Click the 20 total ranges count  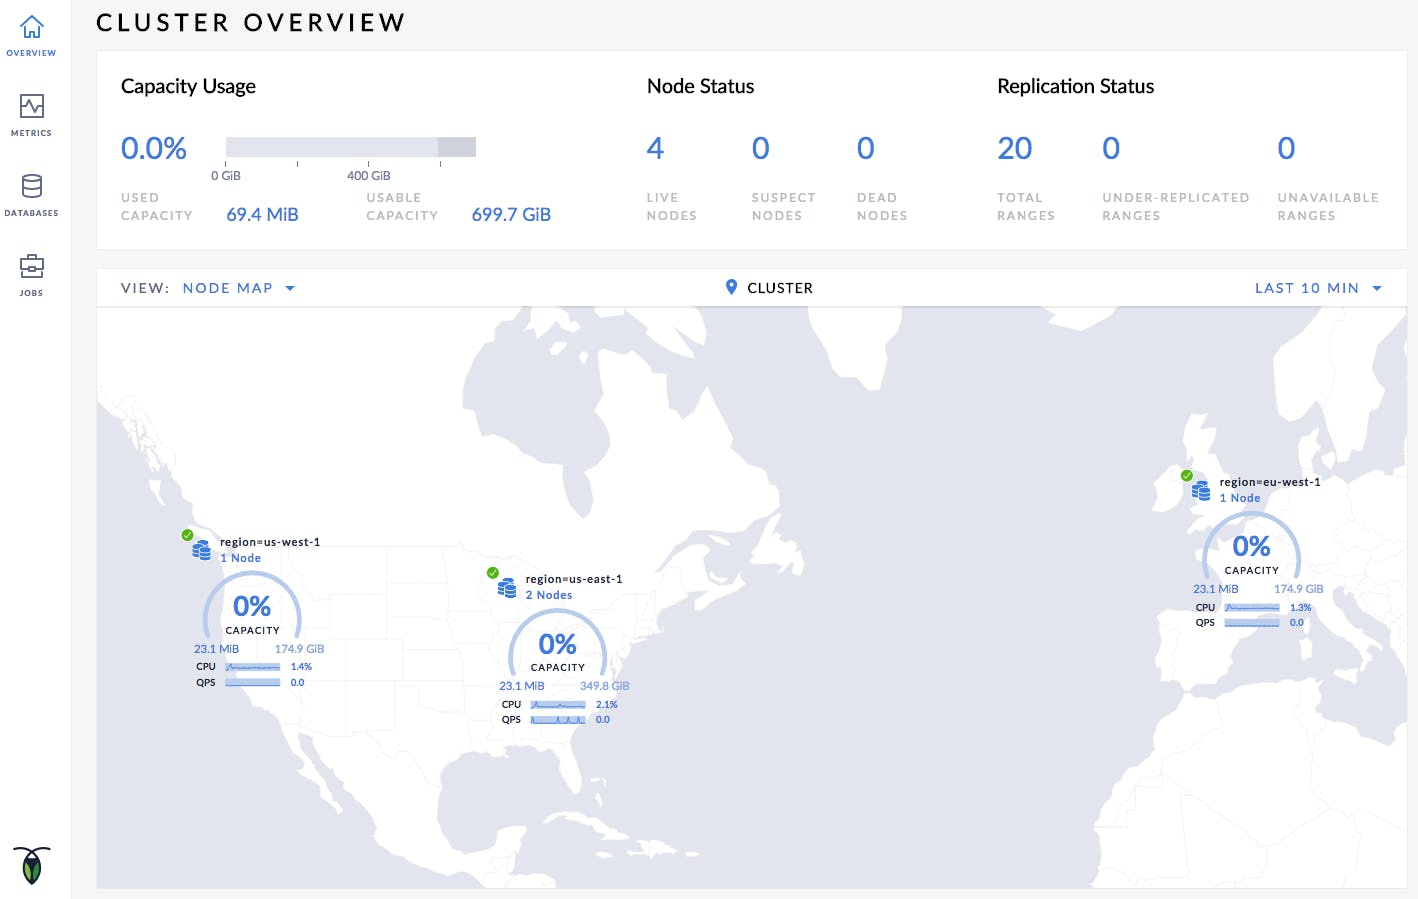click(x=1014, y=148)
